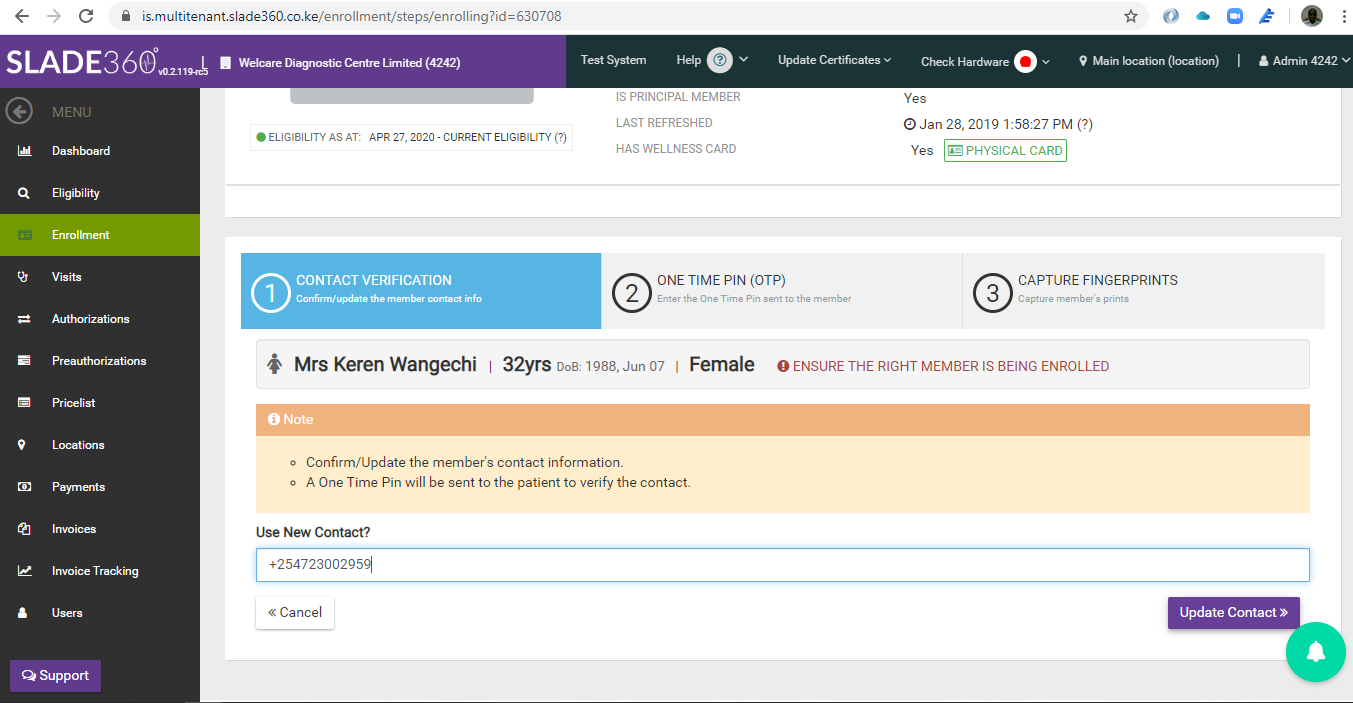1353x703 pixels.
Task: Click the Locations pin icon
Action: (22, 445)
